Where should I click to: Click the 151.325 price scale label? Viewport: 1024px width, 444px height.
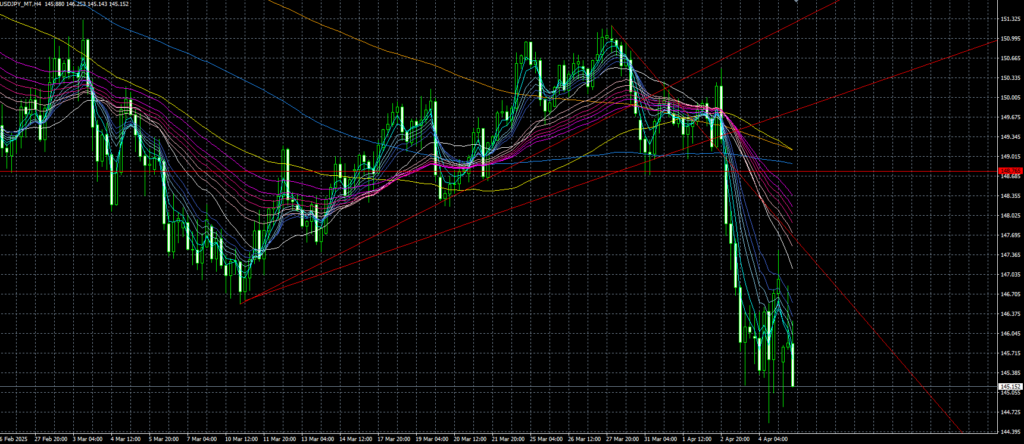click(x=1009, y=19)
